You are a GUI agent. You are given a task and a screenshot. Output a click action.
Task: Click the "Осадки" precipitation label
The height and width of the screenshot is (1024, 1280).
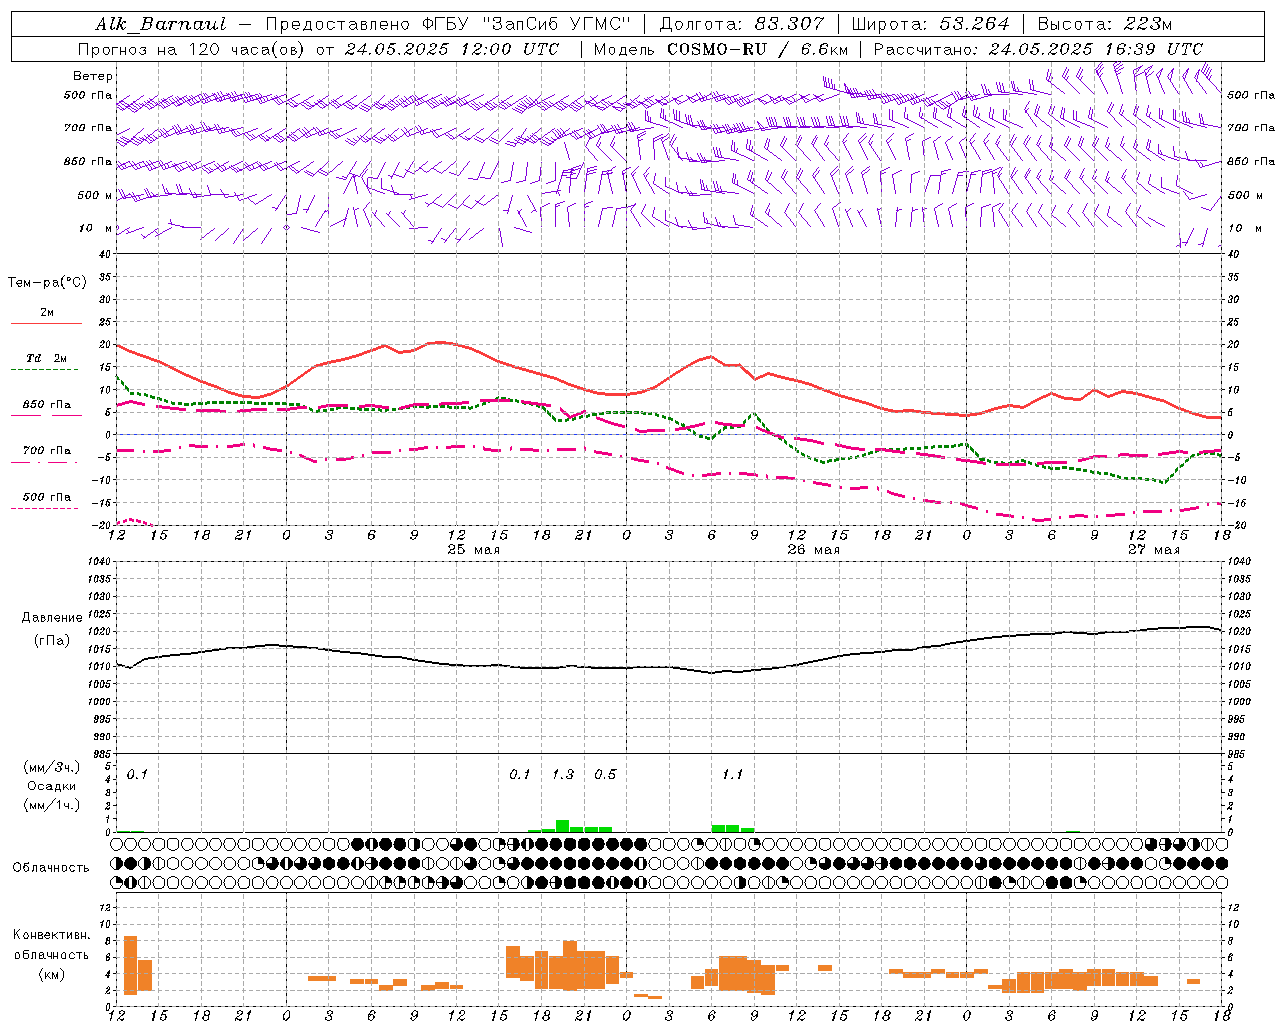coord(51,786)
